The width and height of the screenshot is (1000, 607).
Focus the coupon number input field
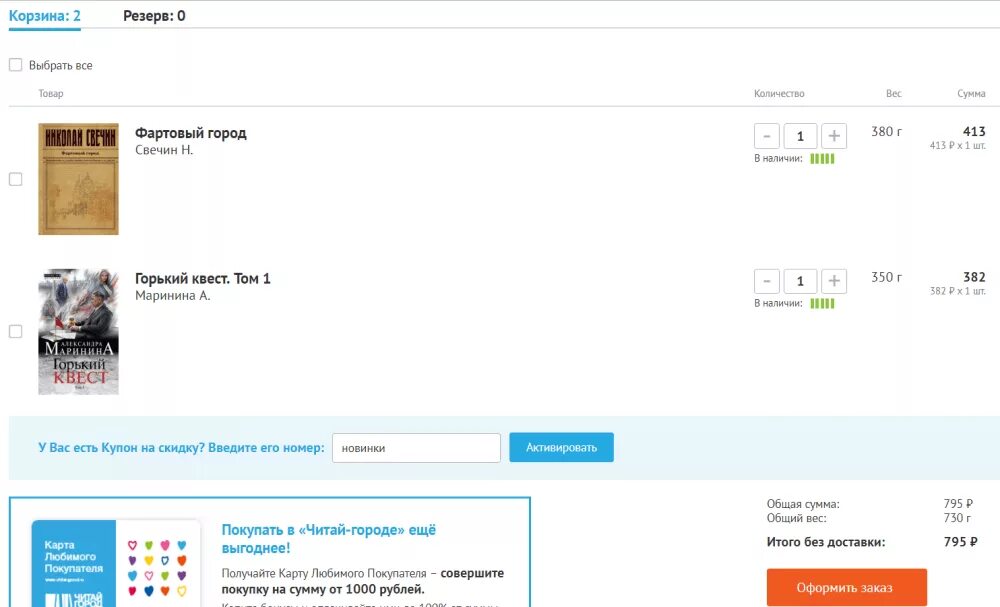416,448
